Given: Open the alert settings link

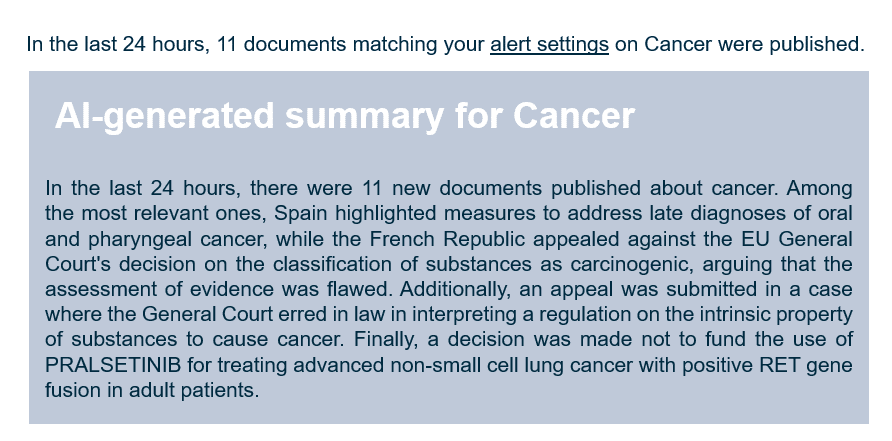Looking at the screenshot, I should coord(549,44).
